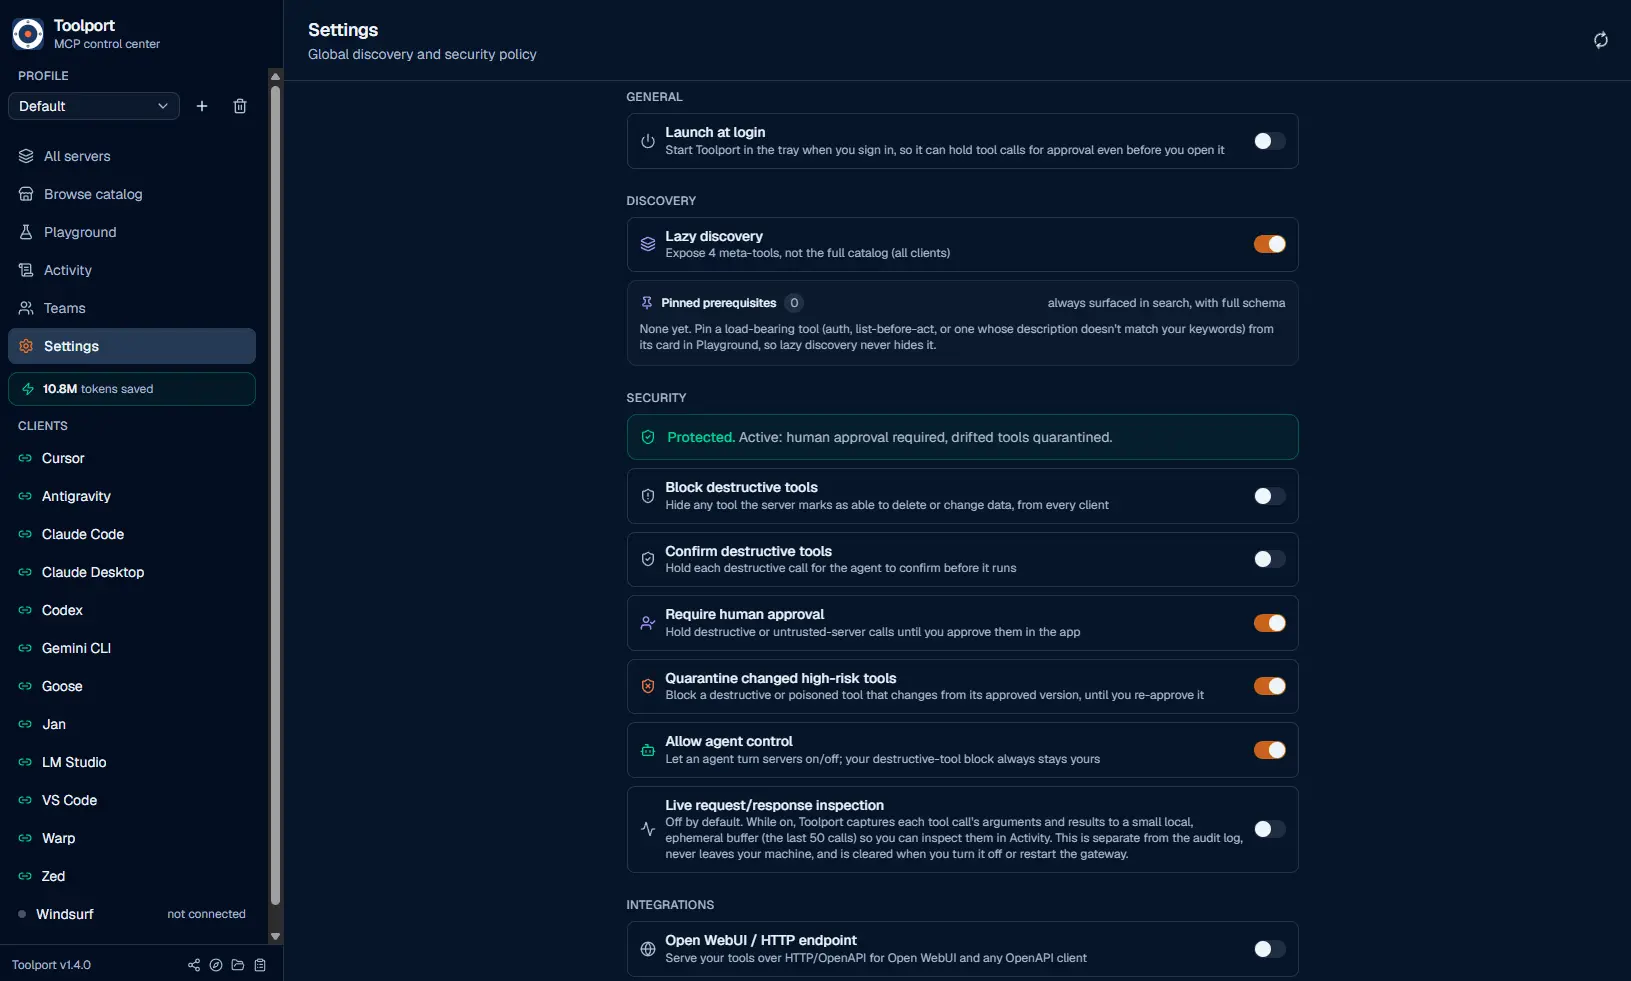Open Claude Desktop client
This screenshot has height=981, width=1631.
tap(132, 572)
